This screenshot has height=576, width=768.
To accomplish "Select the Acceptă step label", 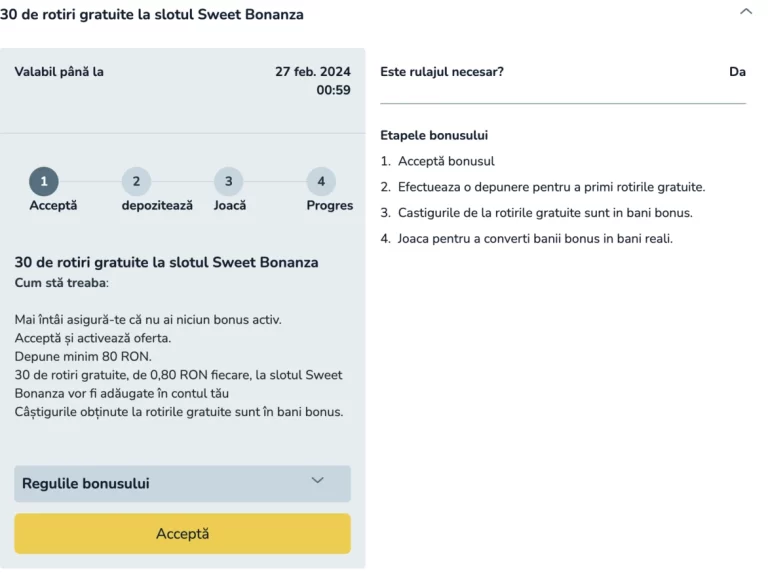I will 53,205.
